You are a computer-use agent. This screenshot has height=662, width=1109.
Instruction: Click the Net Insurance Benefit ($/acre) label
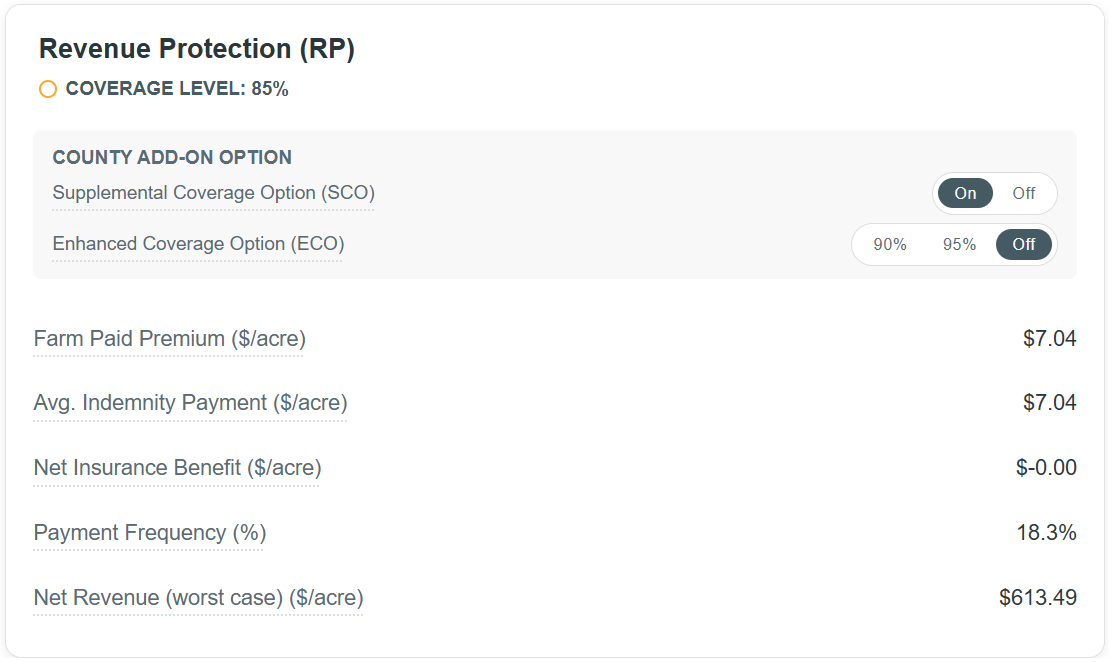177,468
